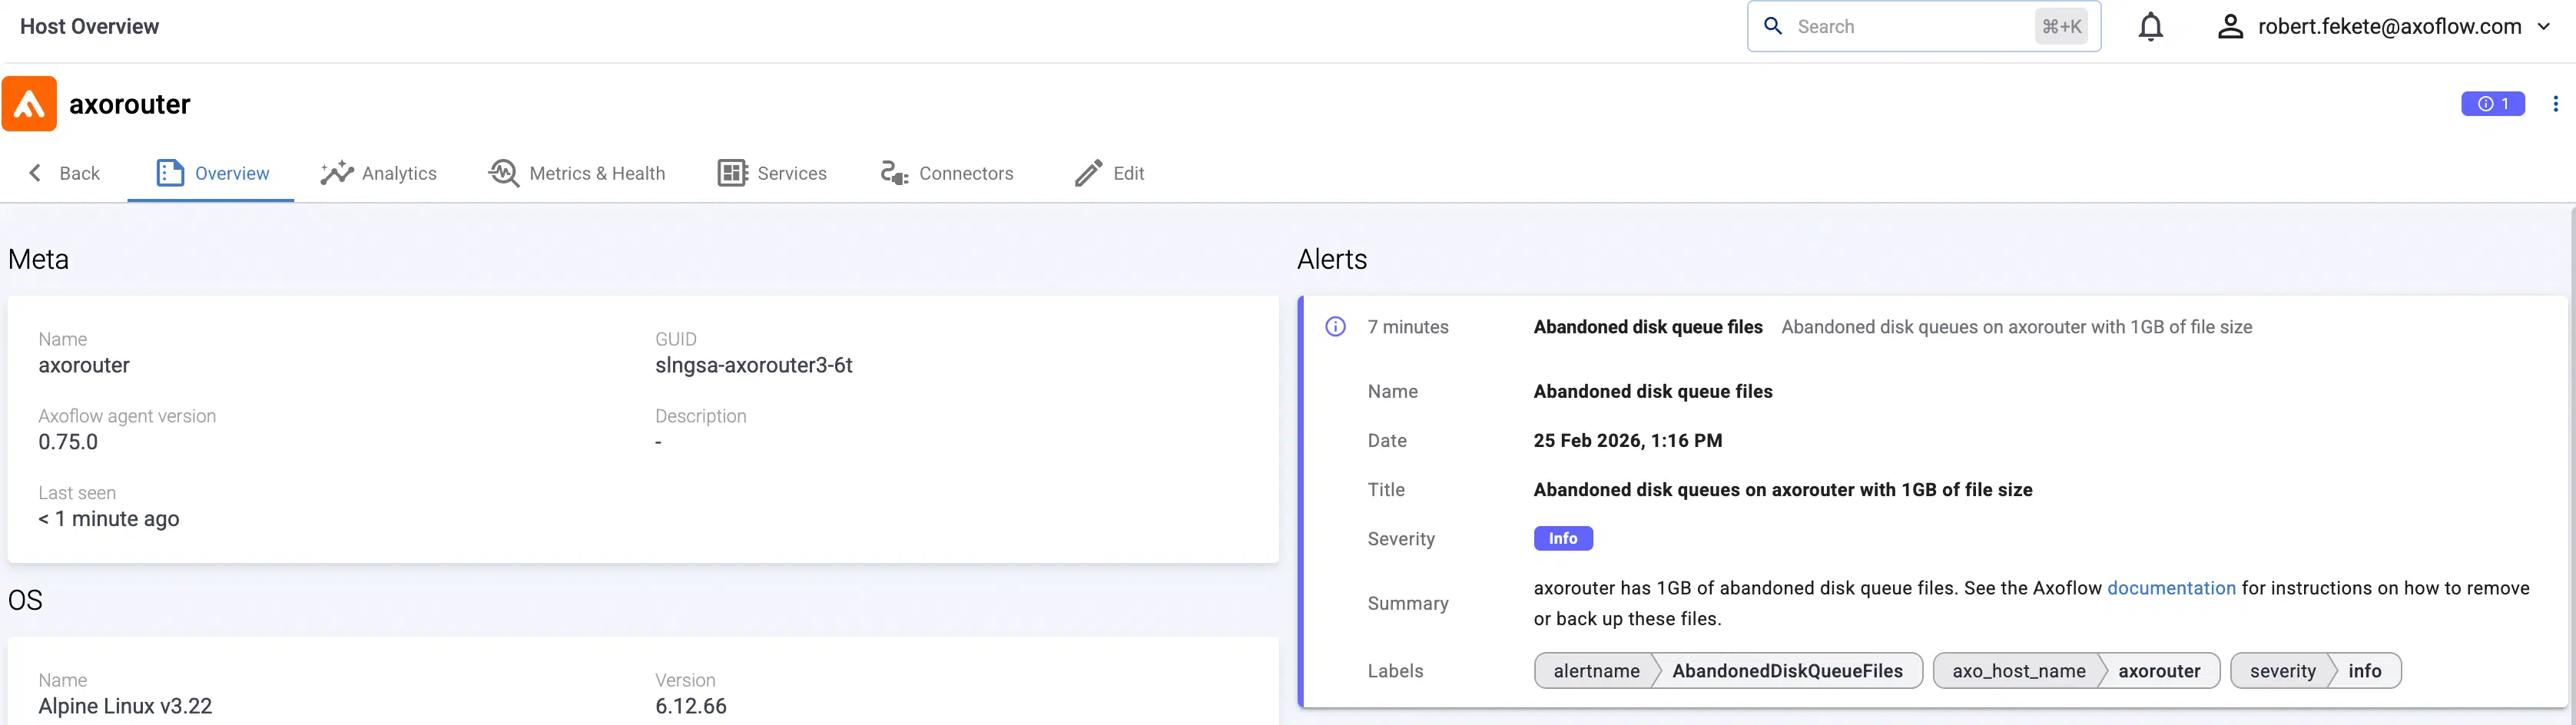Go Back to the previous page
The width and height of the screenshot is (2576, 725).
(63, 173)
